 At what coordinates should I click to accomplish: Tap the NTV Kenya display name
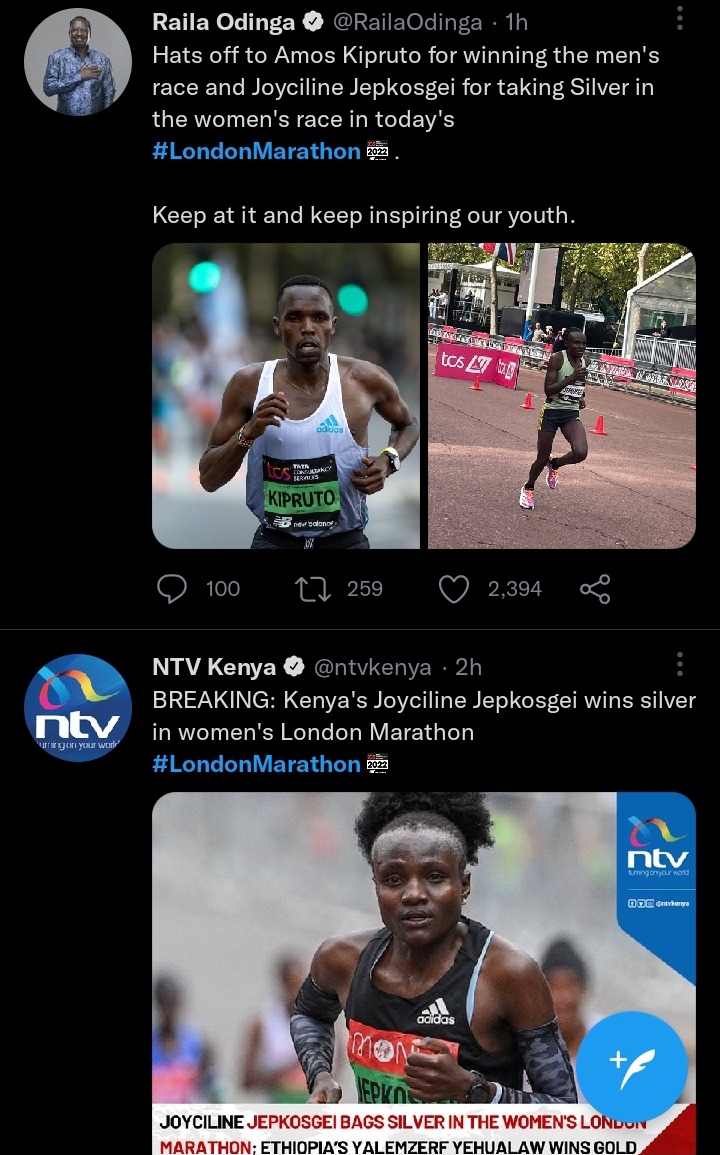click(x=214, y=667)
